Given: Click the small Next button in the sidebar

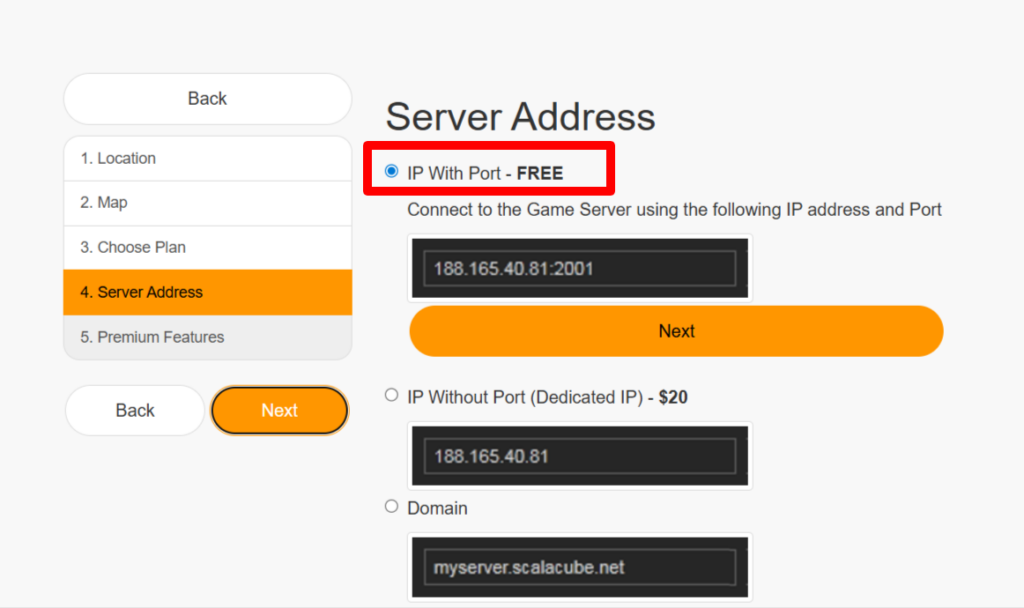Looking at the screenshot, I should [x=279, y=410].
